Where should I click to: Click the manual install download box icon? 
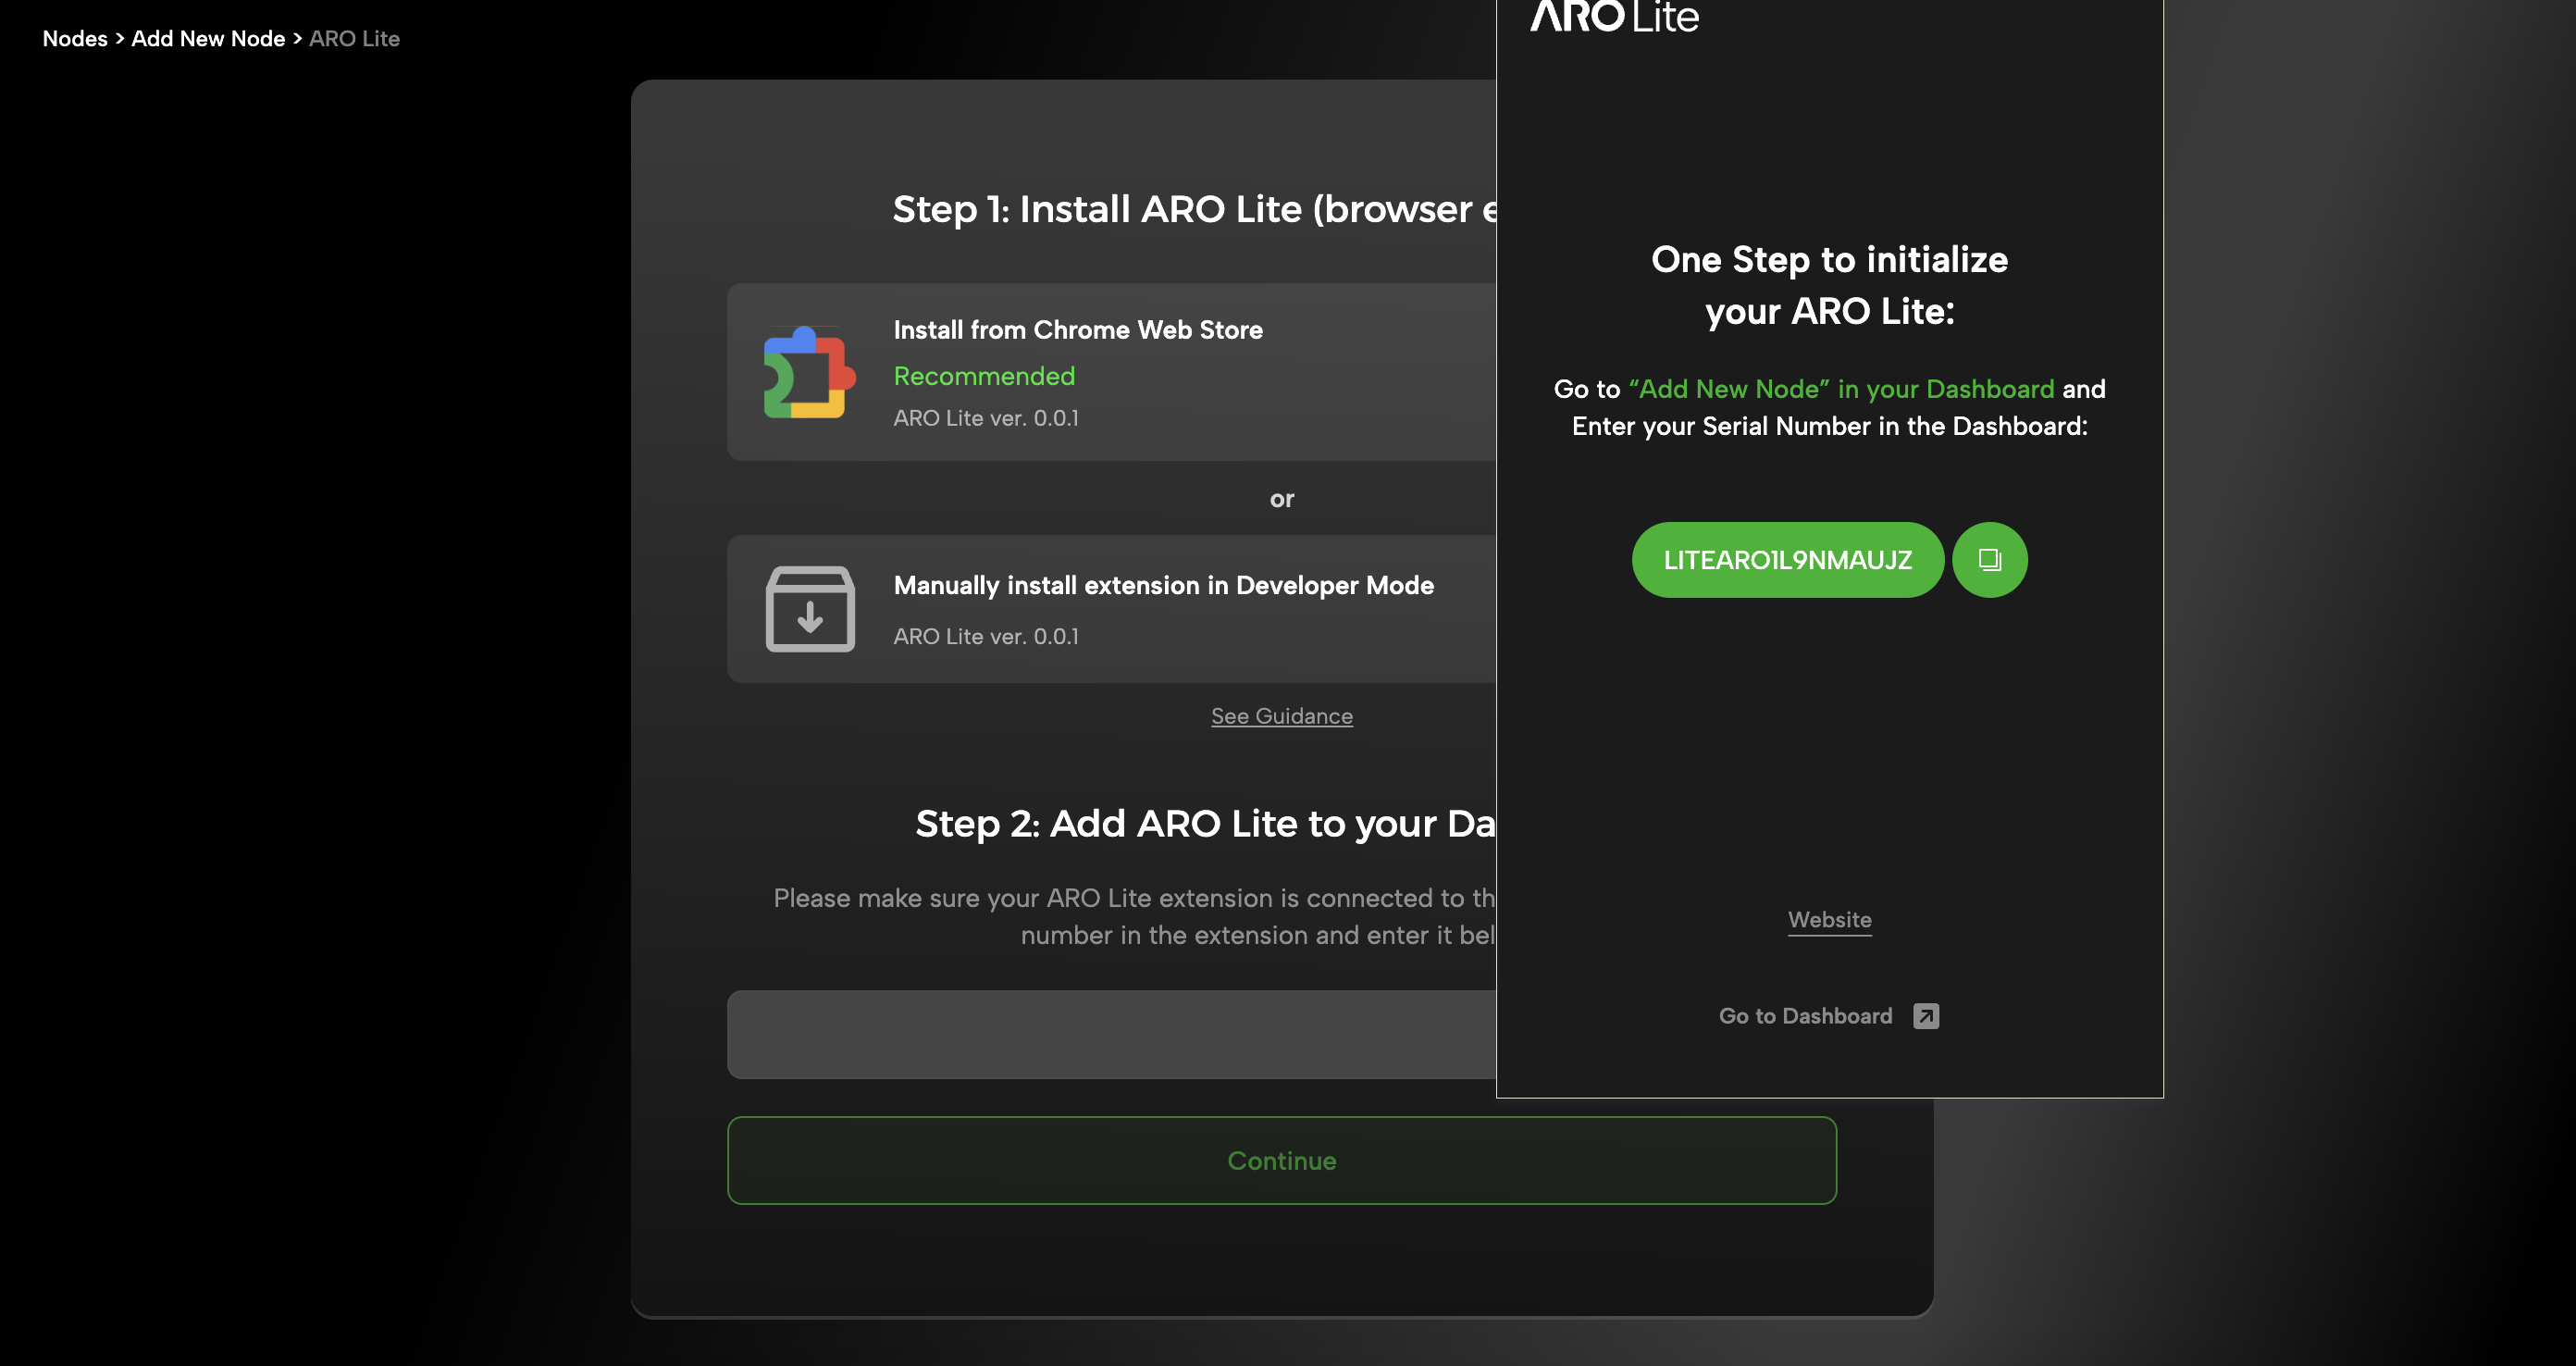coord(810,609)
